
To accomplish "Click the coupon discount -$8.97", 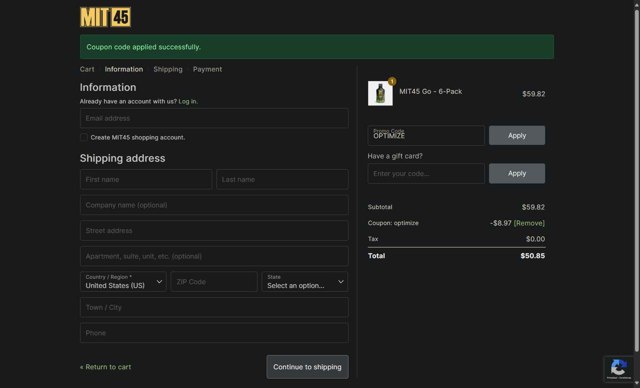I will (x=500, y=223).
